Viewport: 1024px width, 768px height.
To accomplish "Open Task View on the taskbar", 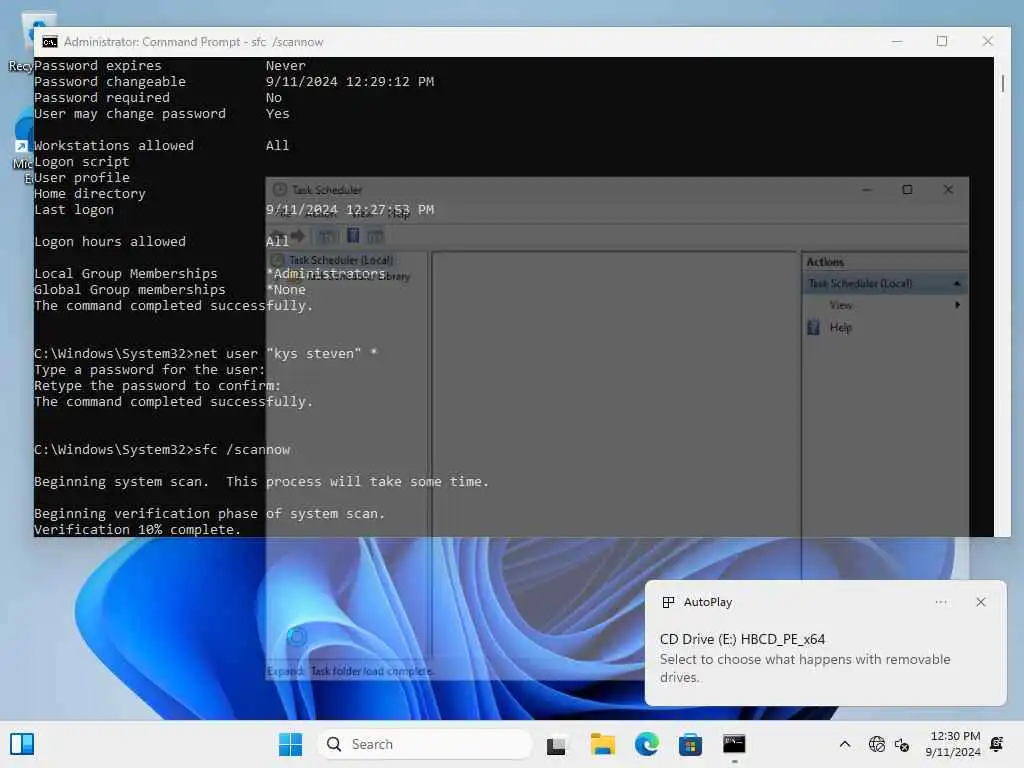I will [556, 744].
